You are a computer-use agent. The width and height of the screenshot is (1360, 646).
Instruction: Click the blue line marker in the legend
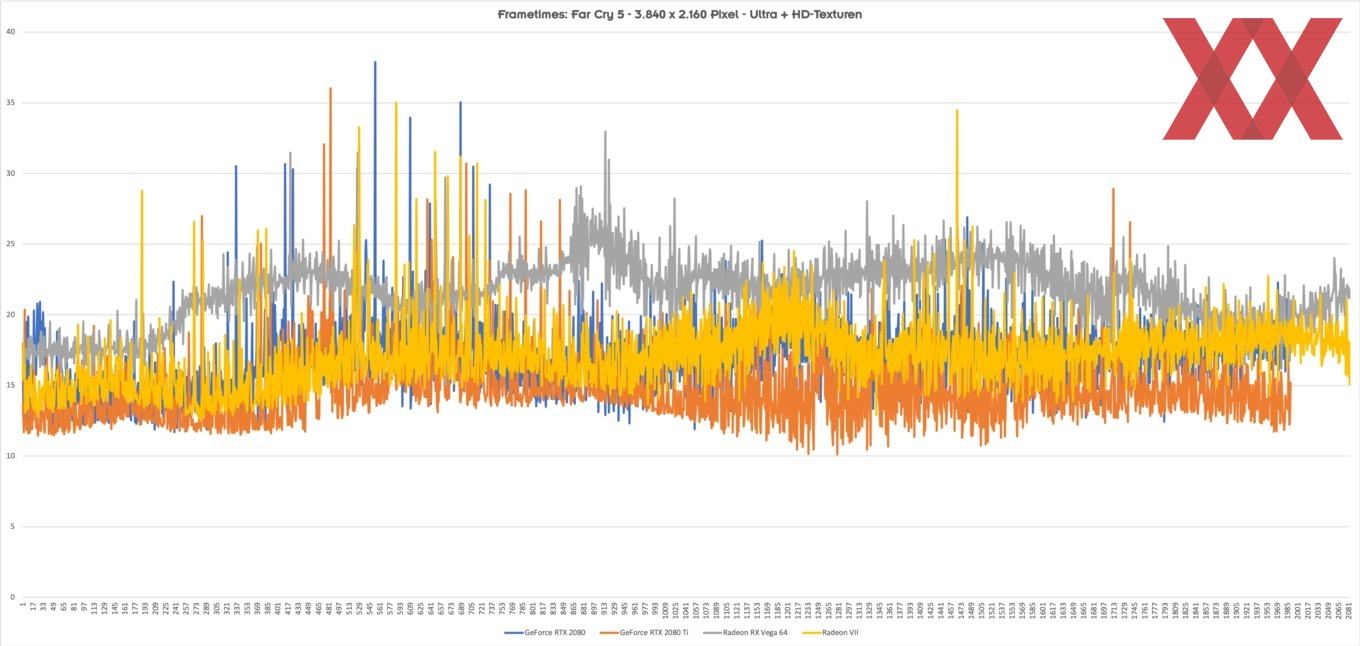click(514, 632)
